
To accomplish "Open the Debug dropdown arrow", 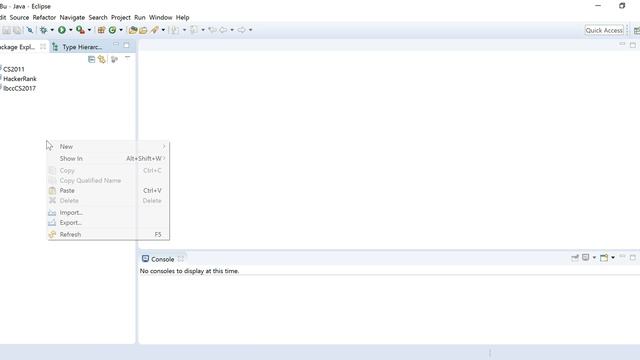I will [52, 30].
